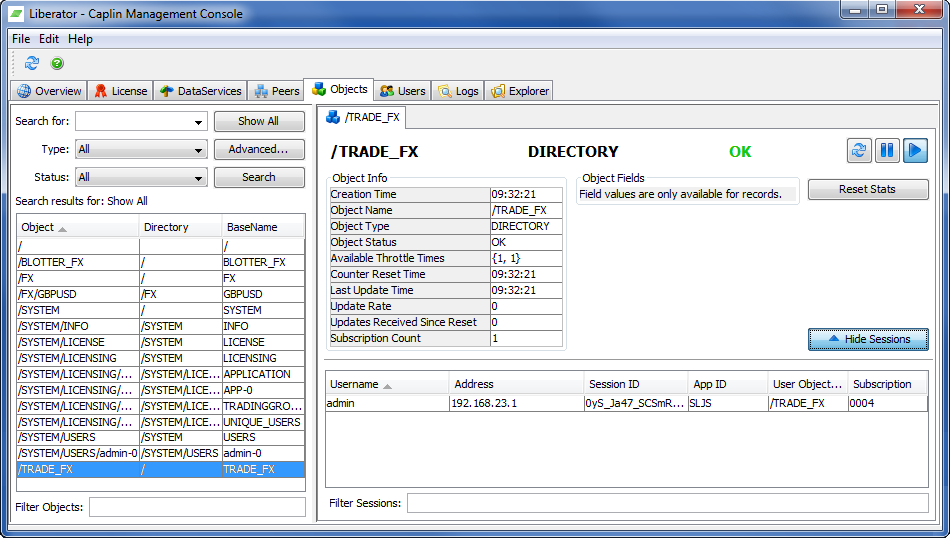Click the Available Throttle Times value
951x538 pixels.
coord(526,258)
